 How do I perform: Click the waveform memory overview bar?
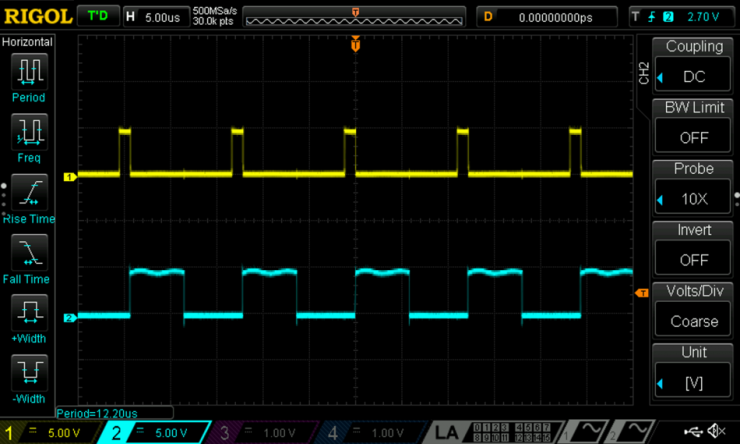(x=354, y=17)
